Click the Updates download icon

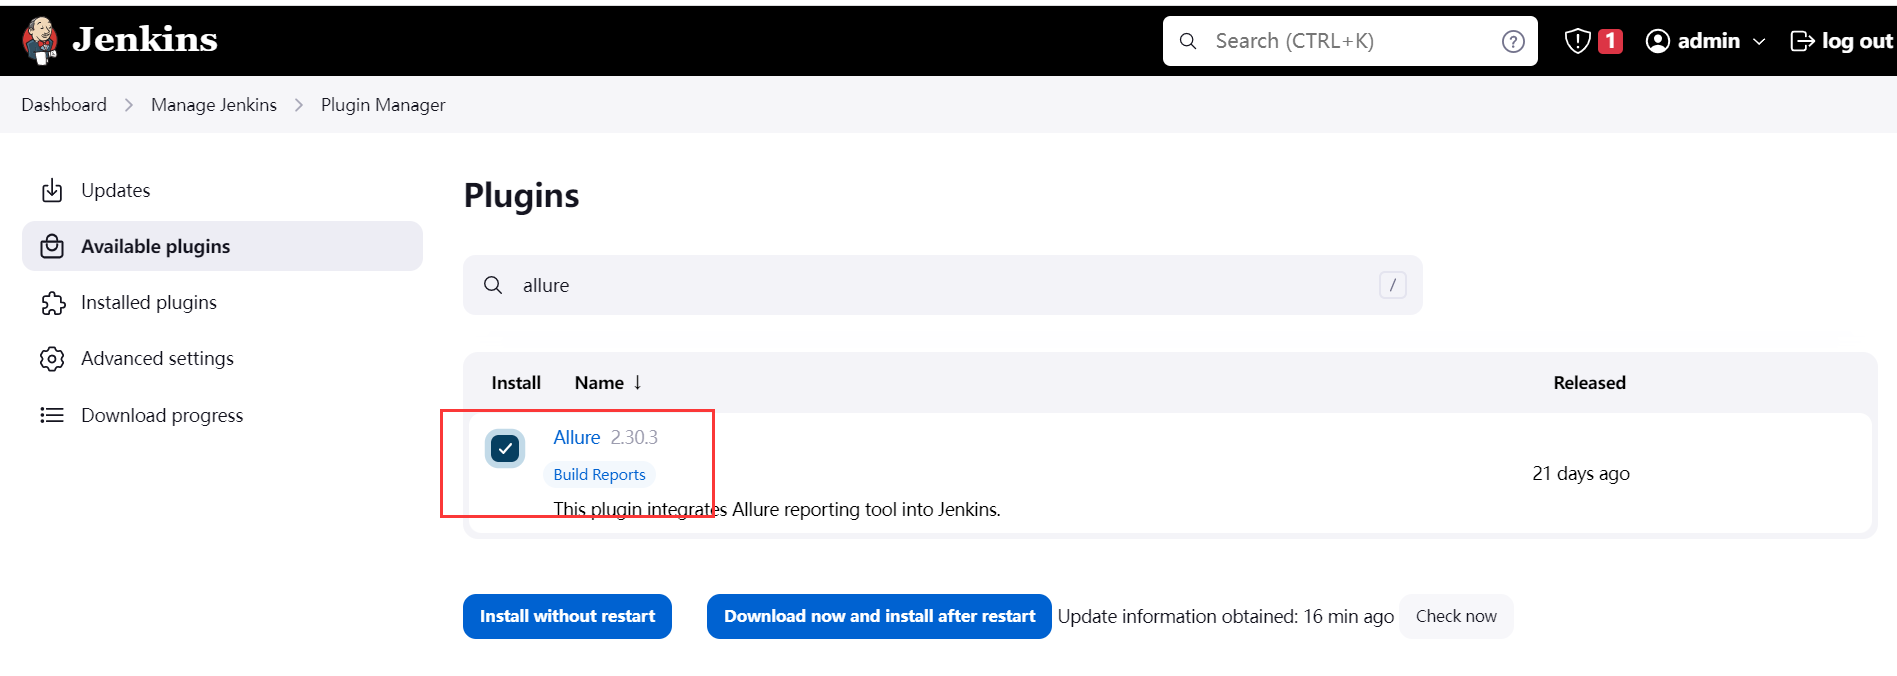coord(52,190)
